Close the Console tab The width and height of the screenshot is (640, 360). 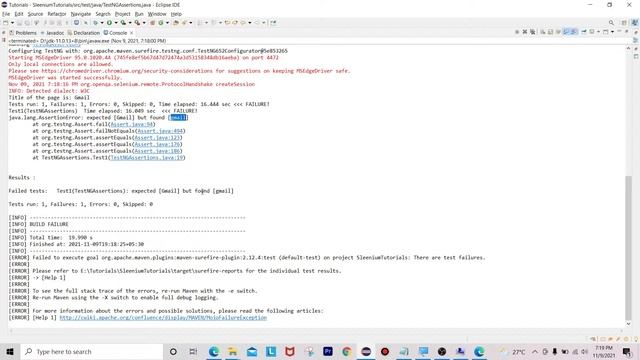(131, 33)
